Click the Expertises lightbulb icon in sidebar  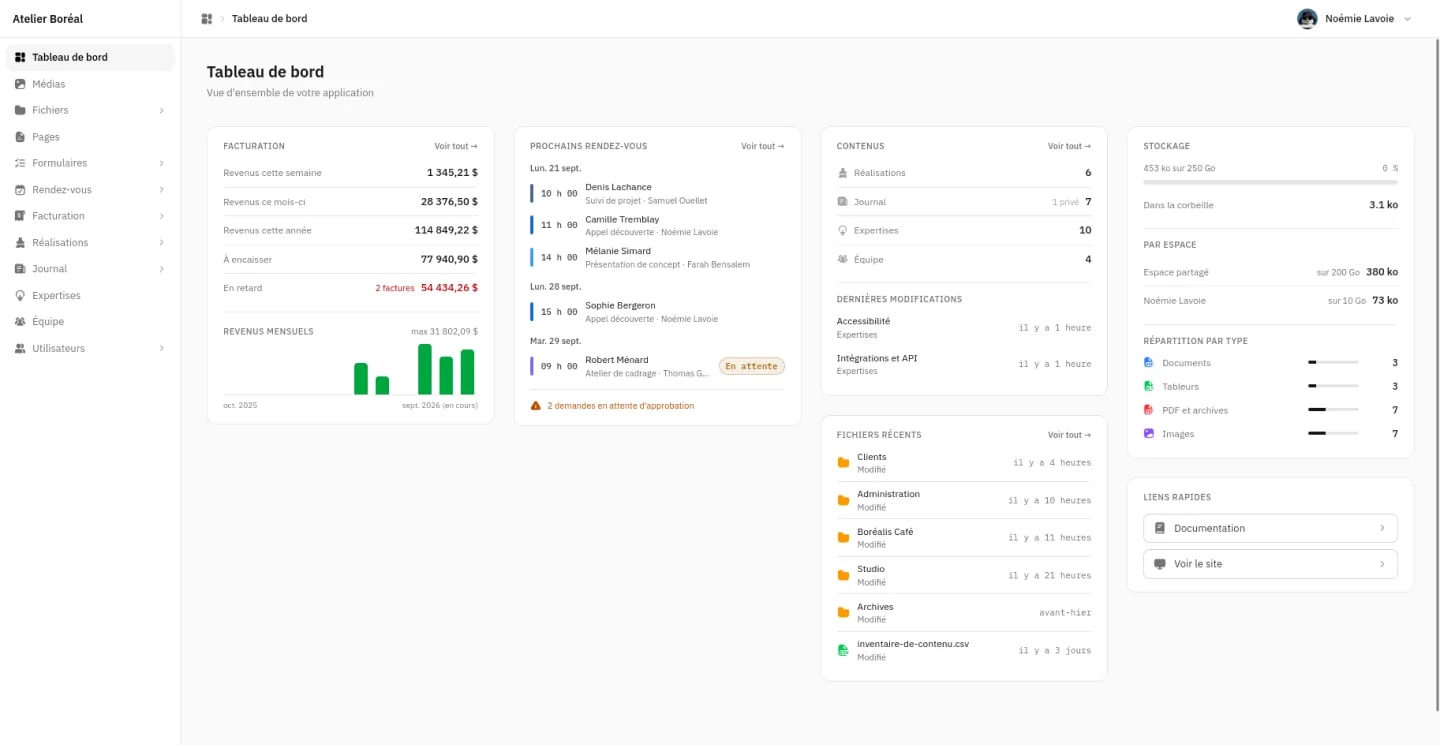click(20, 296)
